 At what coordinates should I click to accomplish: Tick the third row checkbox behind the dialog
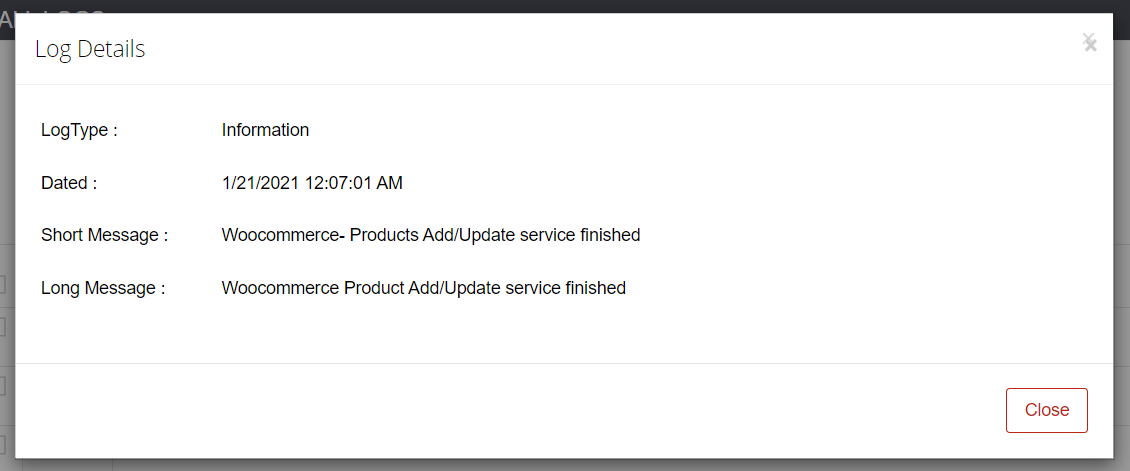[x=2, y=387]
